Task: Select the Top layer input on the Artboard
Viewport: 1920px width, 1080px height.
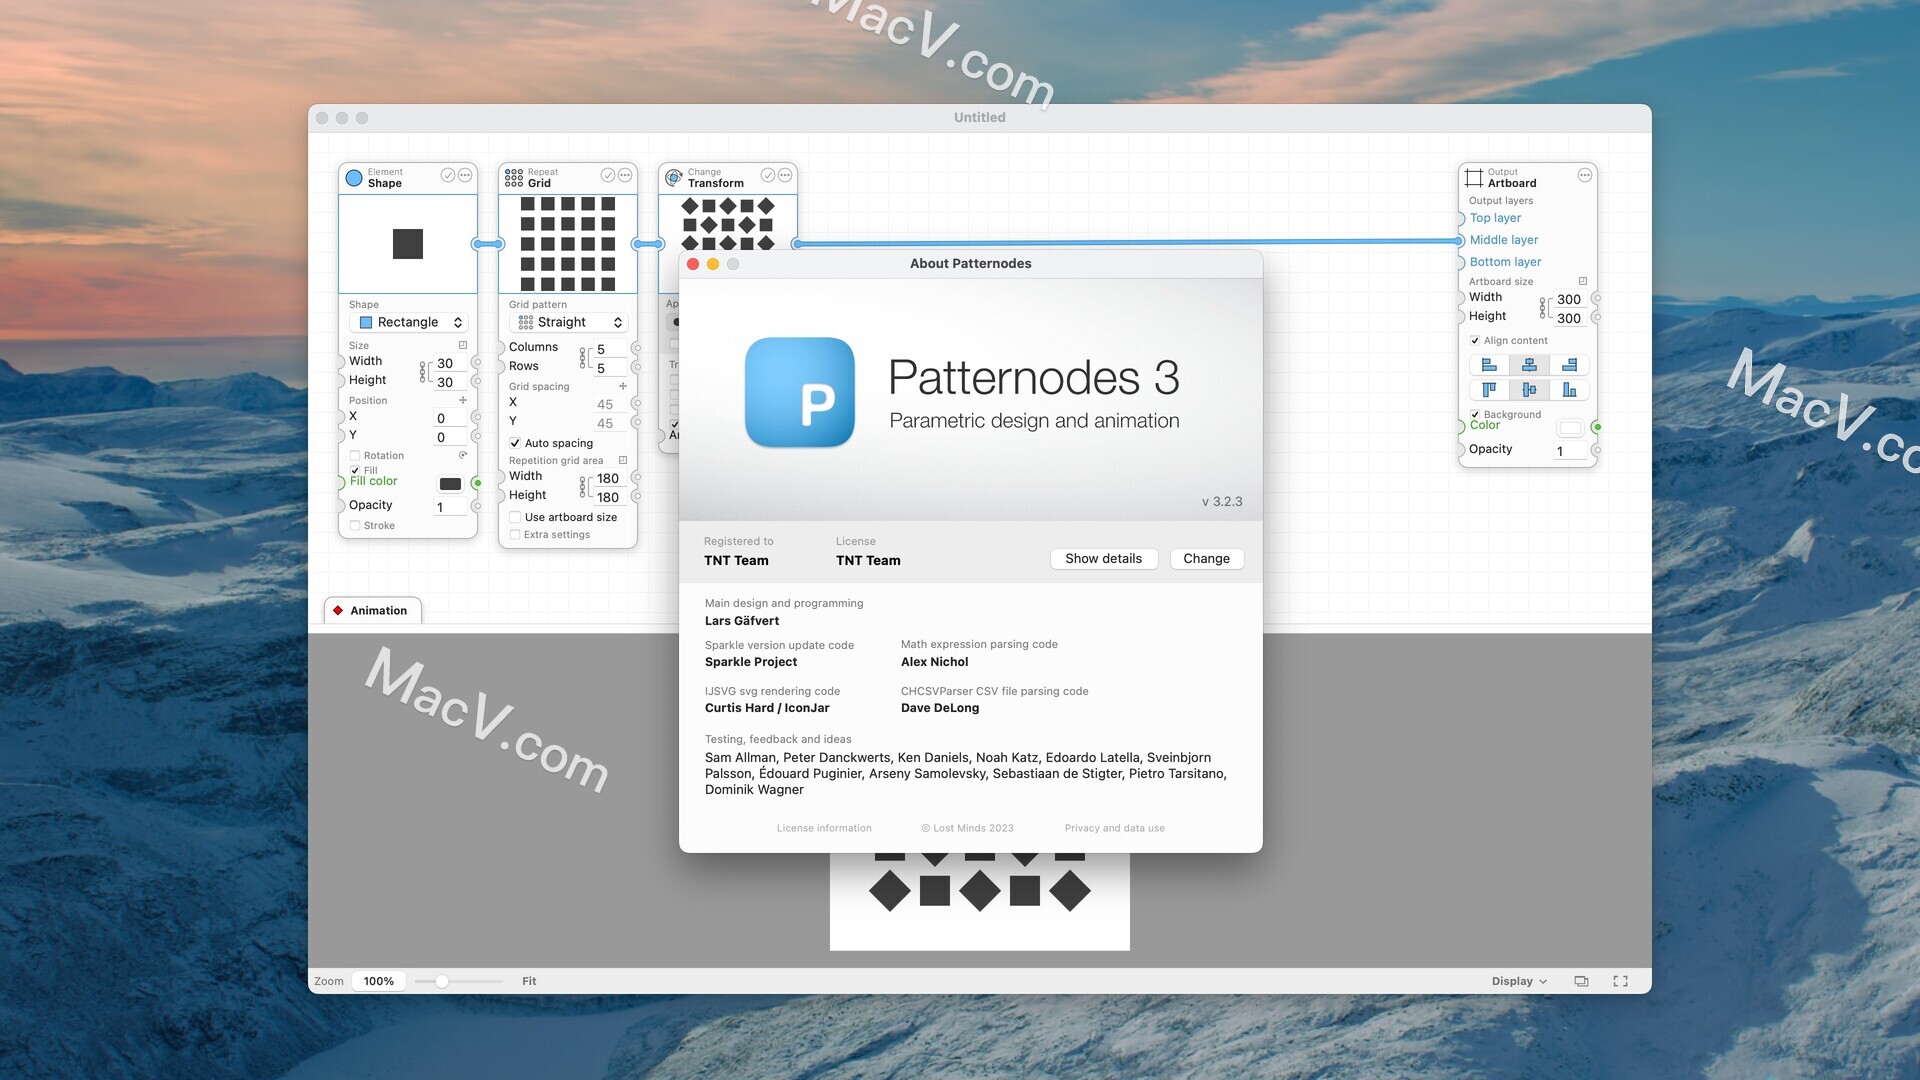Action: pos(1495,218)
